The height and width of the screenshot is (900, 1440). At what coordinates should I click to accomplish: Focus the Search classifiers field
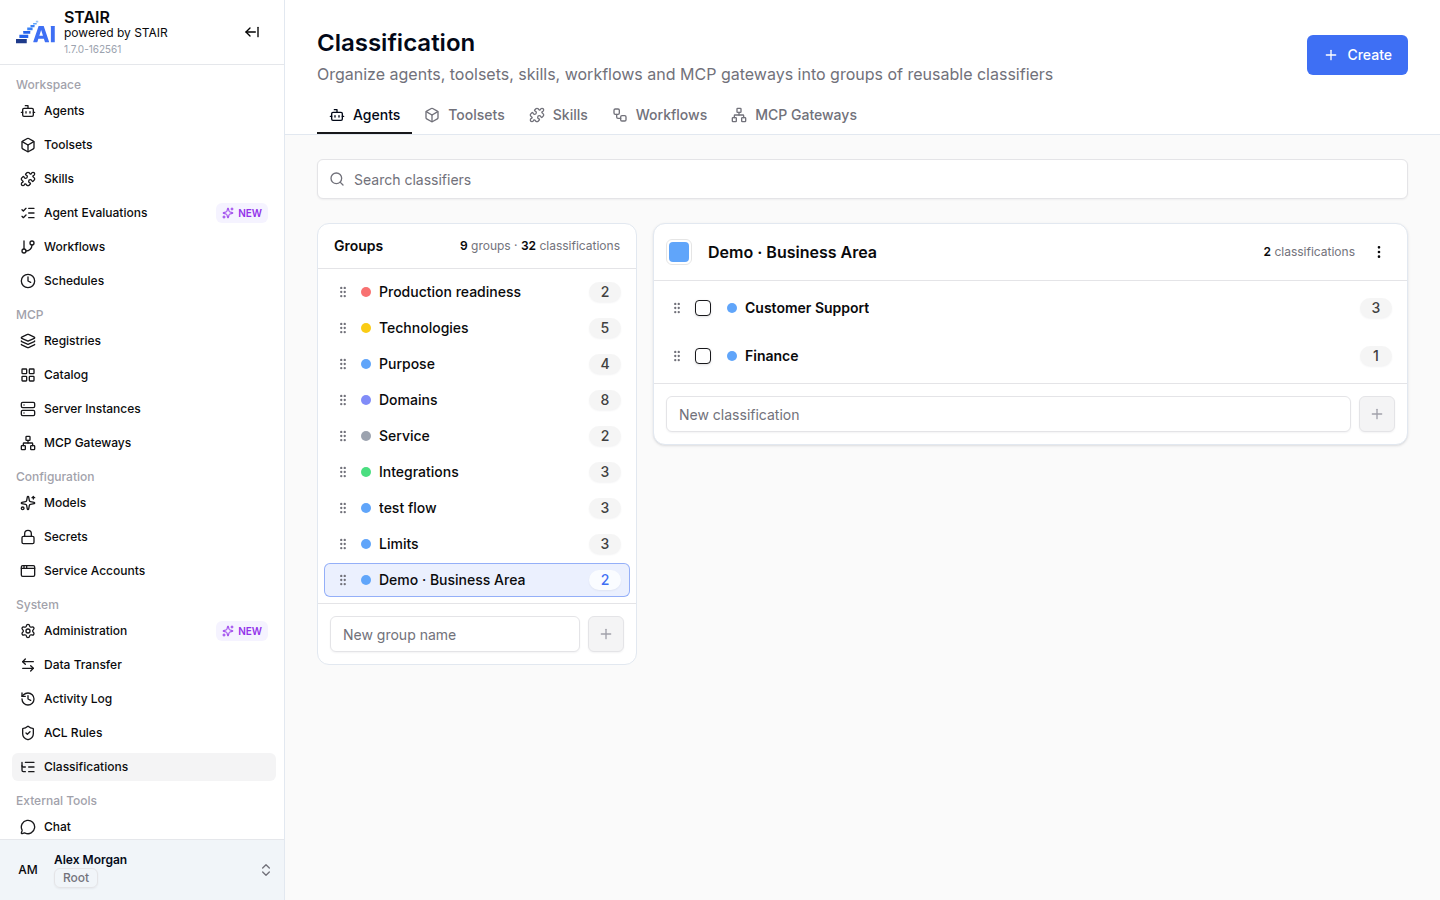pos(862,179)
